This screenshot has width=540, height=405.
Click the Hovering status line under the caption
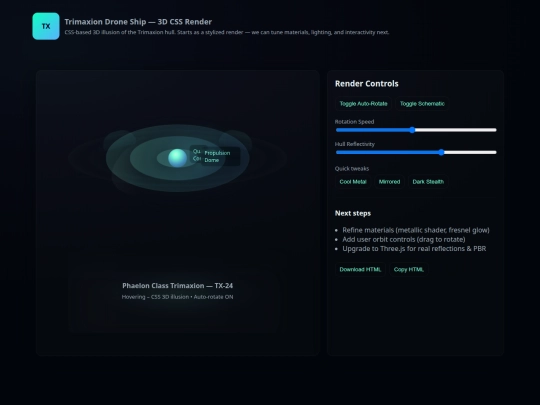(177, 297)
